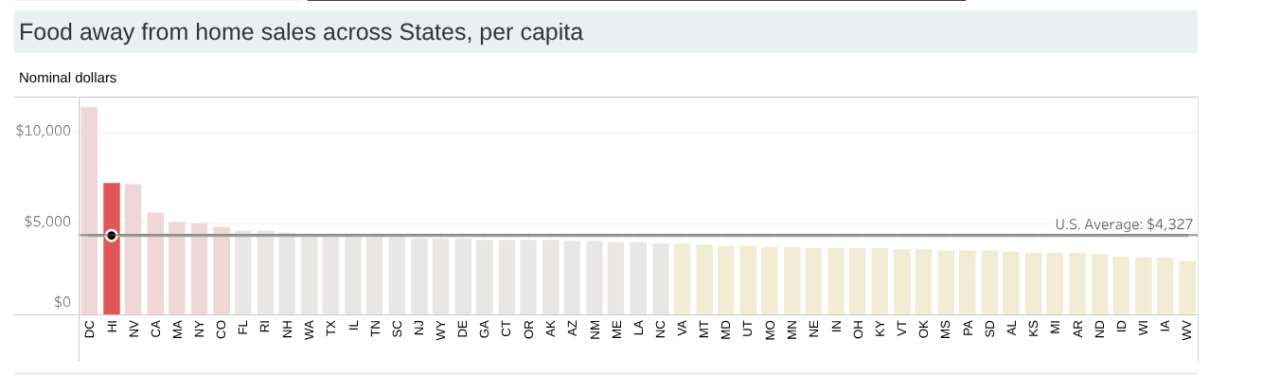Select the KS bar
Viewport: 1280px width, 375px height.
coord(1034,283)
